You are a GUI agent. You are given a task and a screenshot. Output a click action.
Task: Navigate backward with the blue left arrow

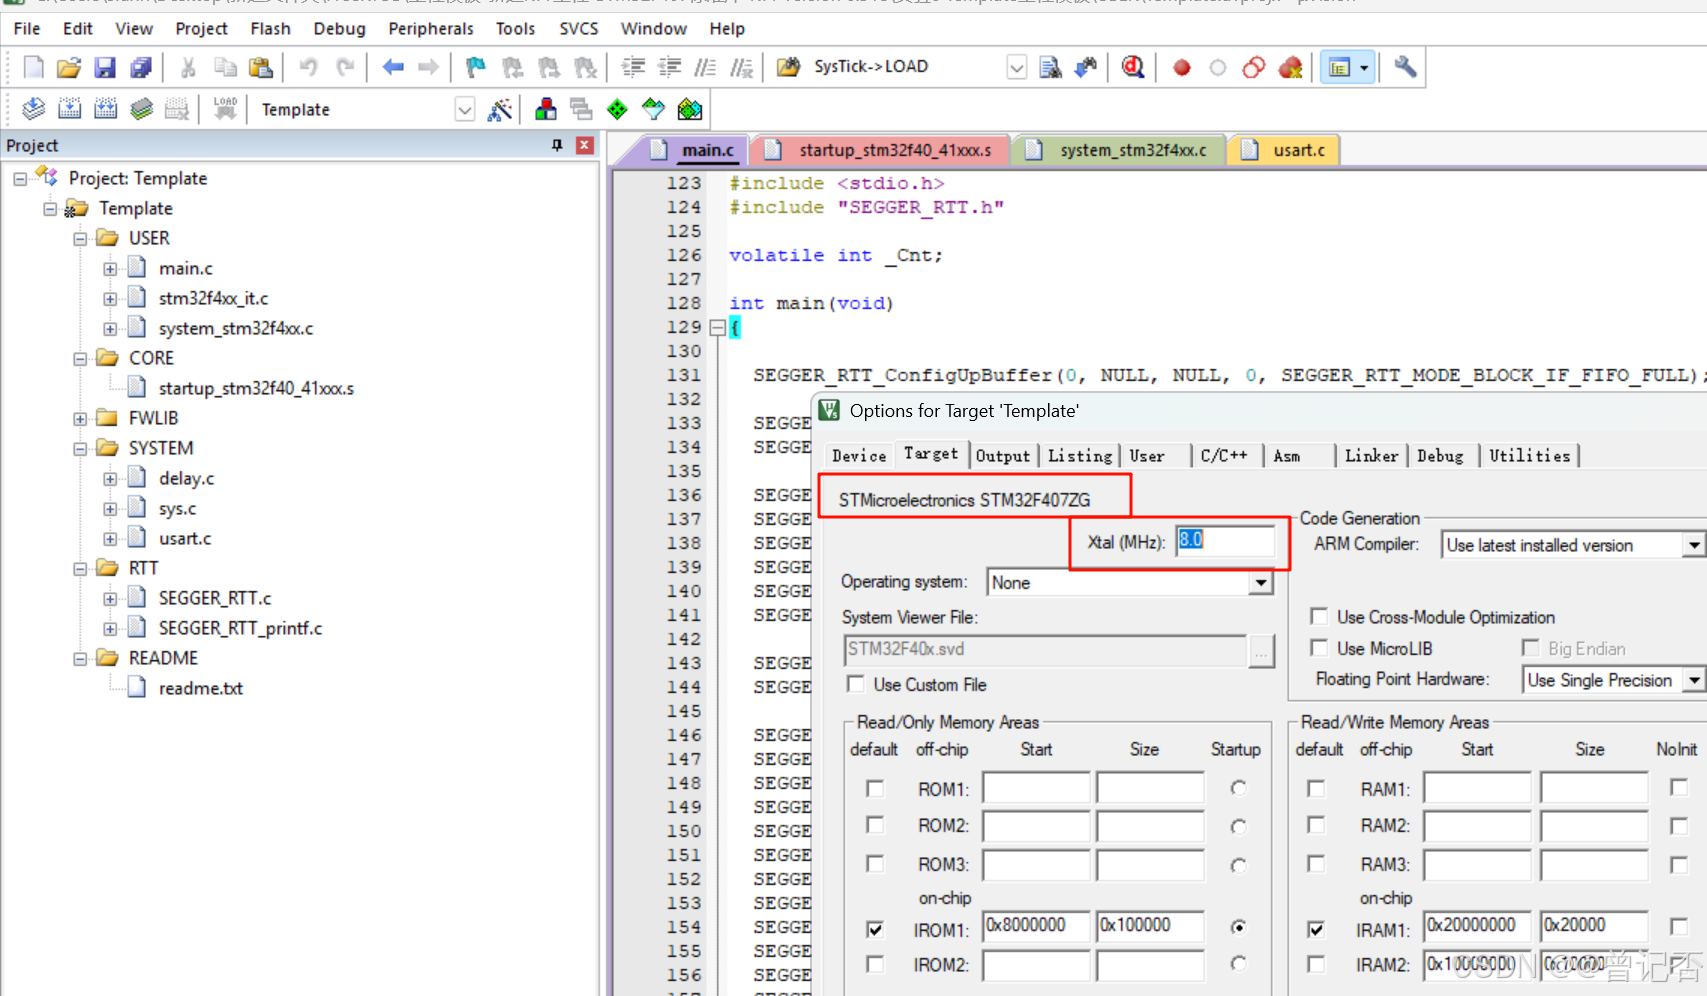(x=393, y=67)
